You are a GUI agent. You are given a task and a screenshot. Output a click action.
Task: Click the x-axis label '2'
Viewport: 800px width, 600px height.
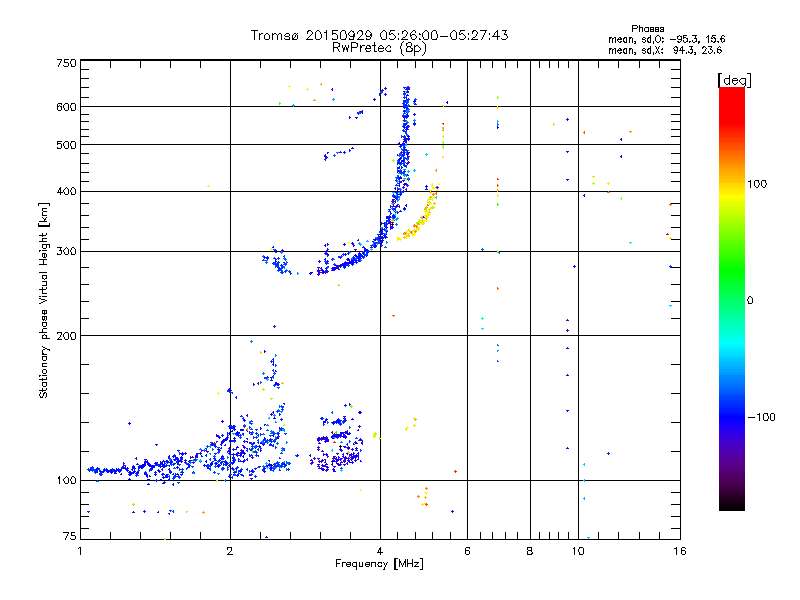(x=230, y=551)
